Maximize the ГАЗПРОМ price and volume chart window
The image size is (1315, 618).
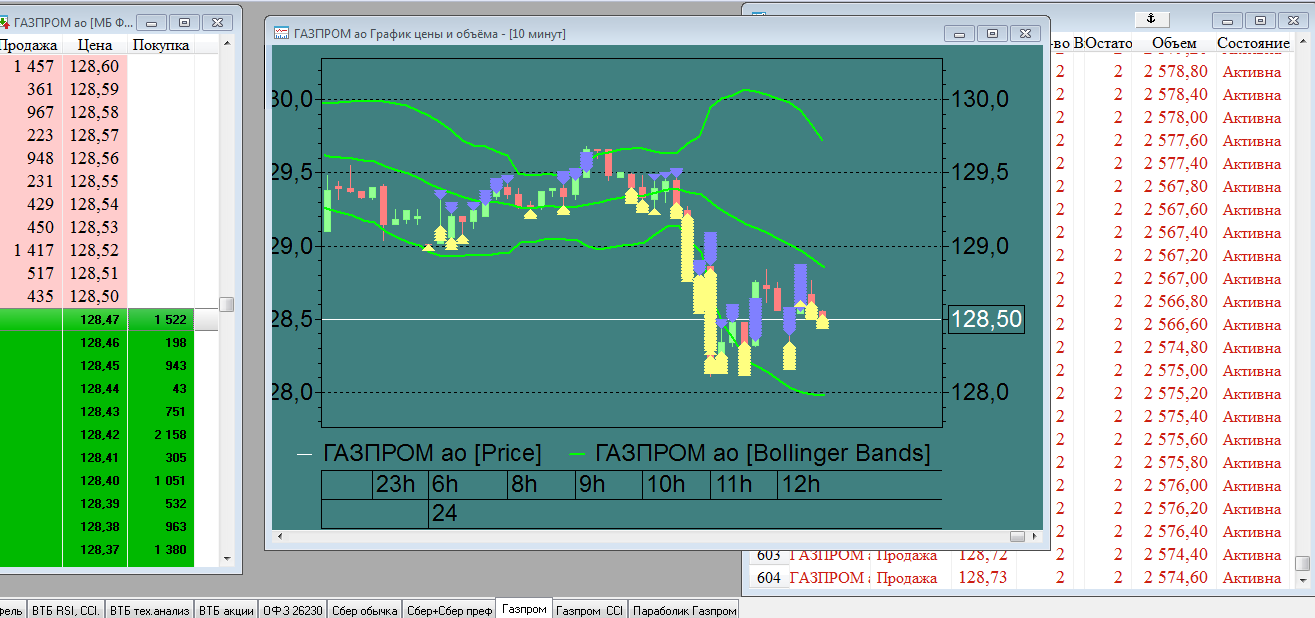point(992,33)
